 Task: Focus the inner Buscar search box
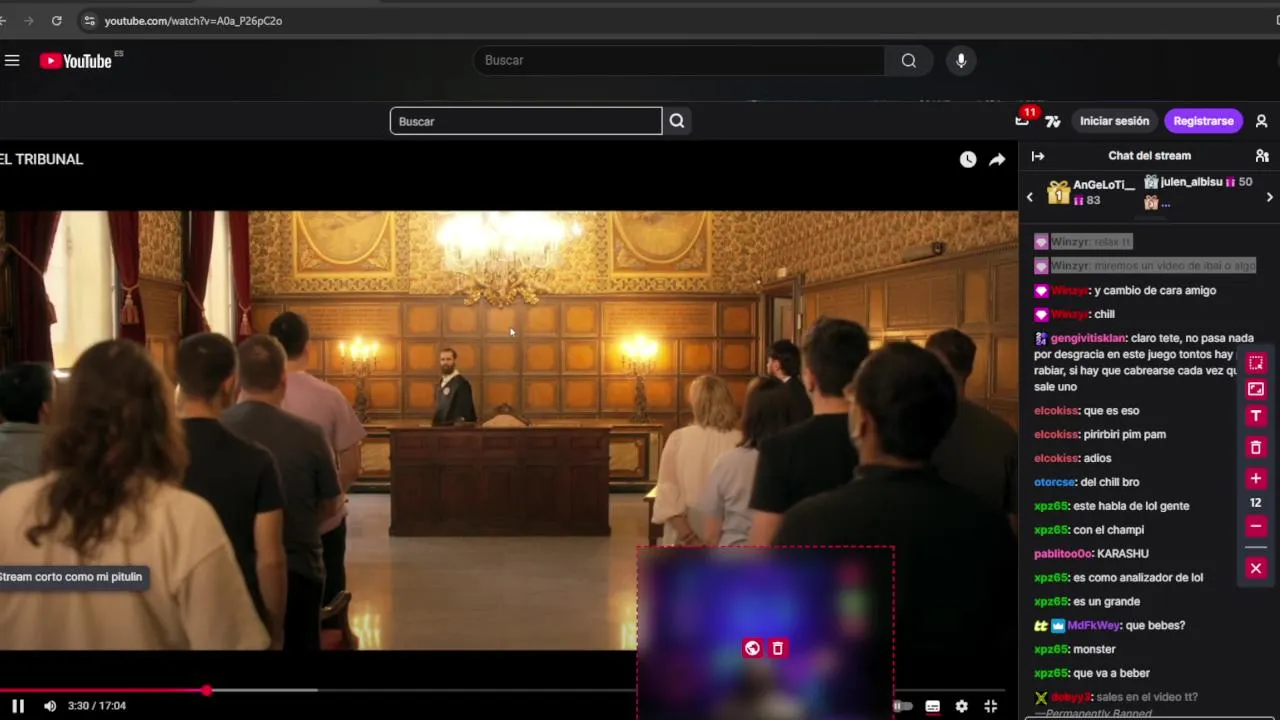(526, 121)
